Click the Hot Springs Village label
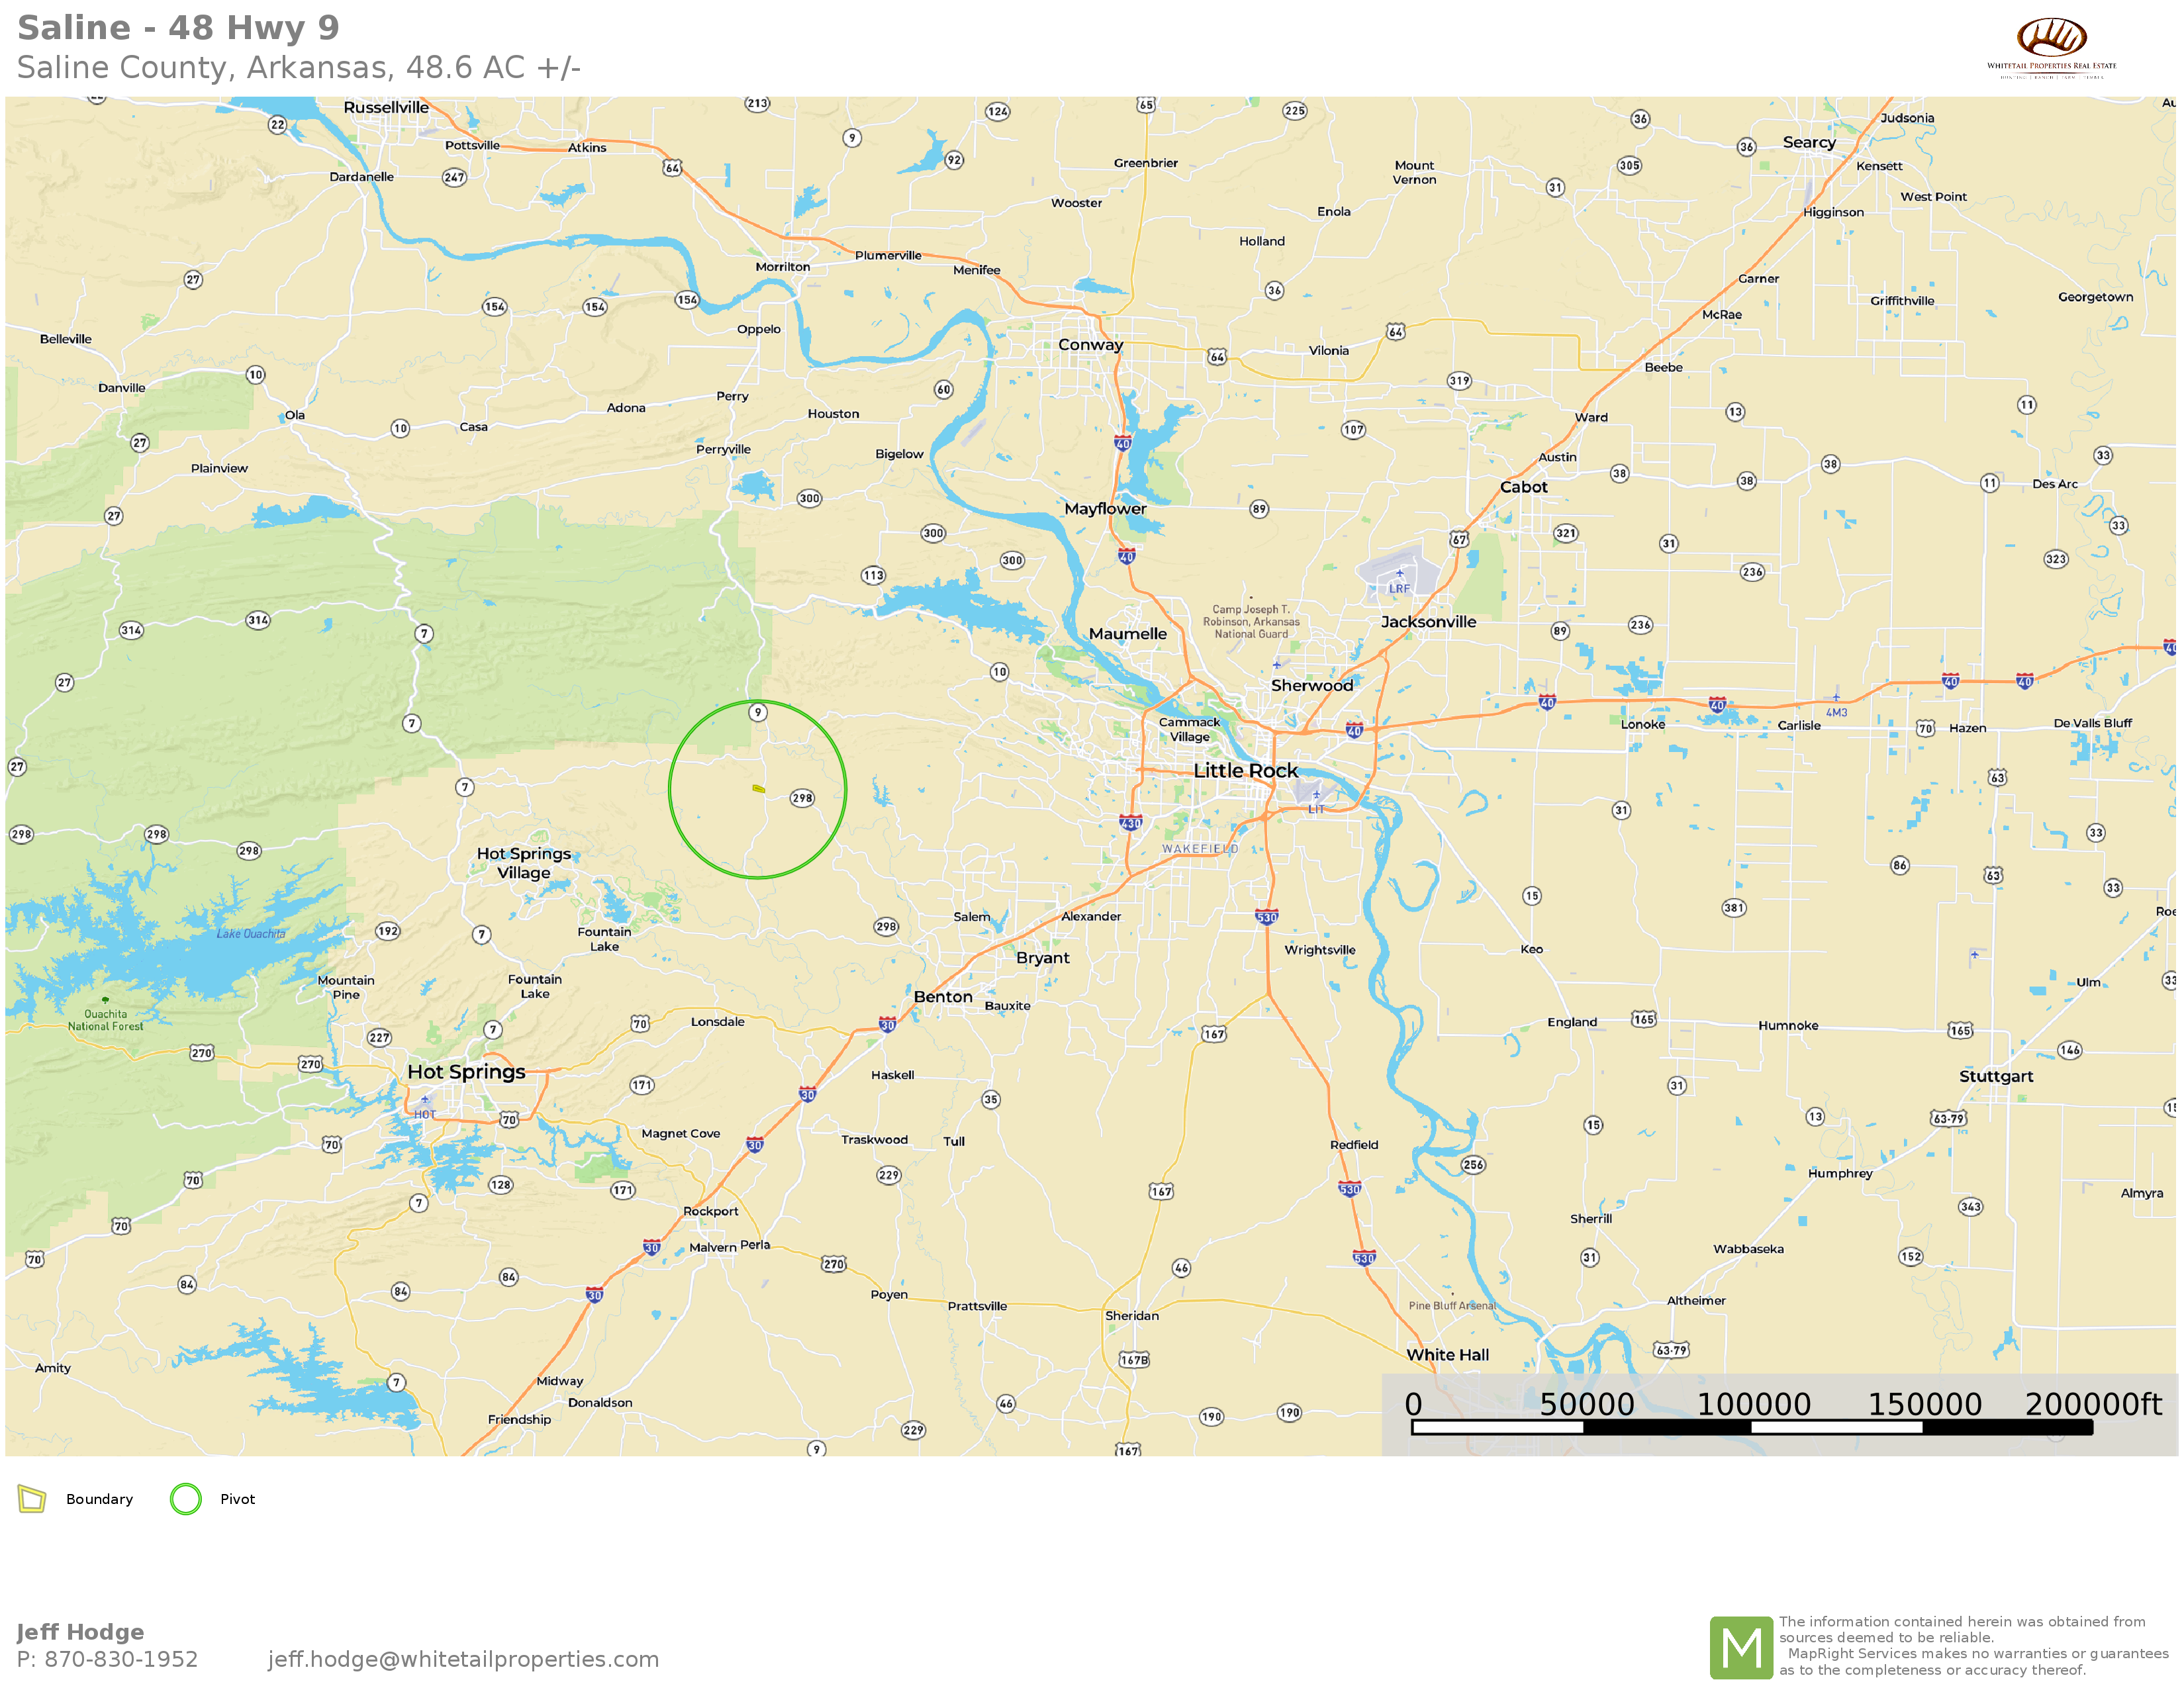2184x1688 pixels. pyautogui.click(x=524, y=863)
